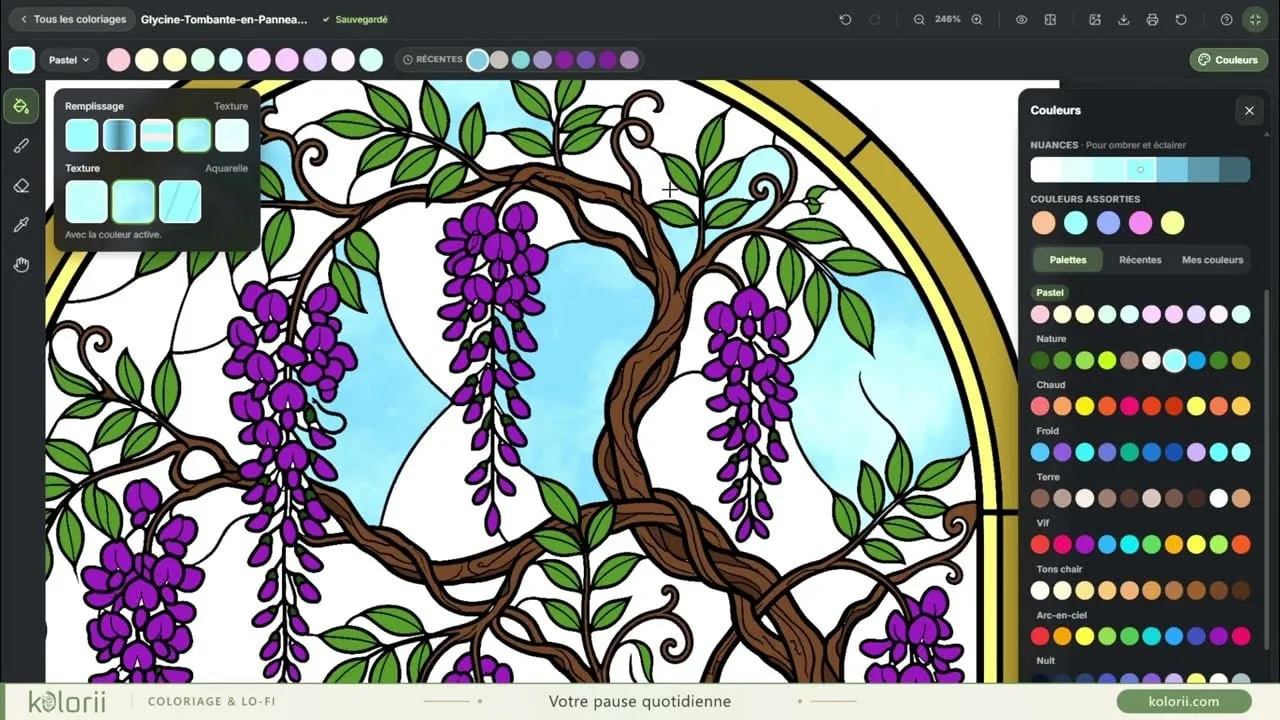
Task: Click the reset coloring icon
Action: [x=1181, y=19]
